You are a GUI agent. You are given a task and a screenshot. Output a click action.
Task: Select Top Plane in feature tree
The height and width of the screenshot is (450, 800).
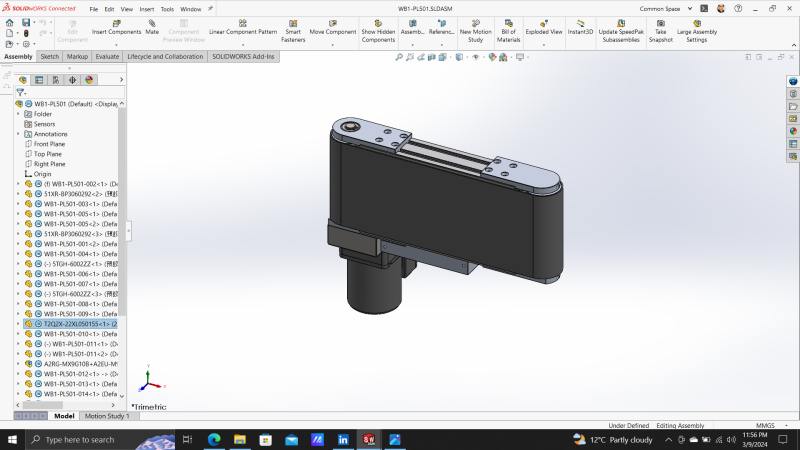(x=49, y=154)
